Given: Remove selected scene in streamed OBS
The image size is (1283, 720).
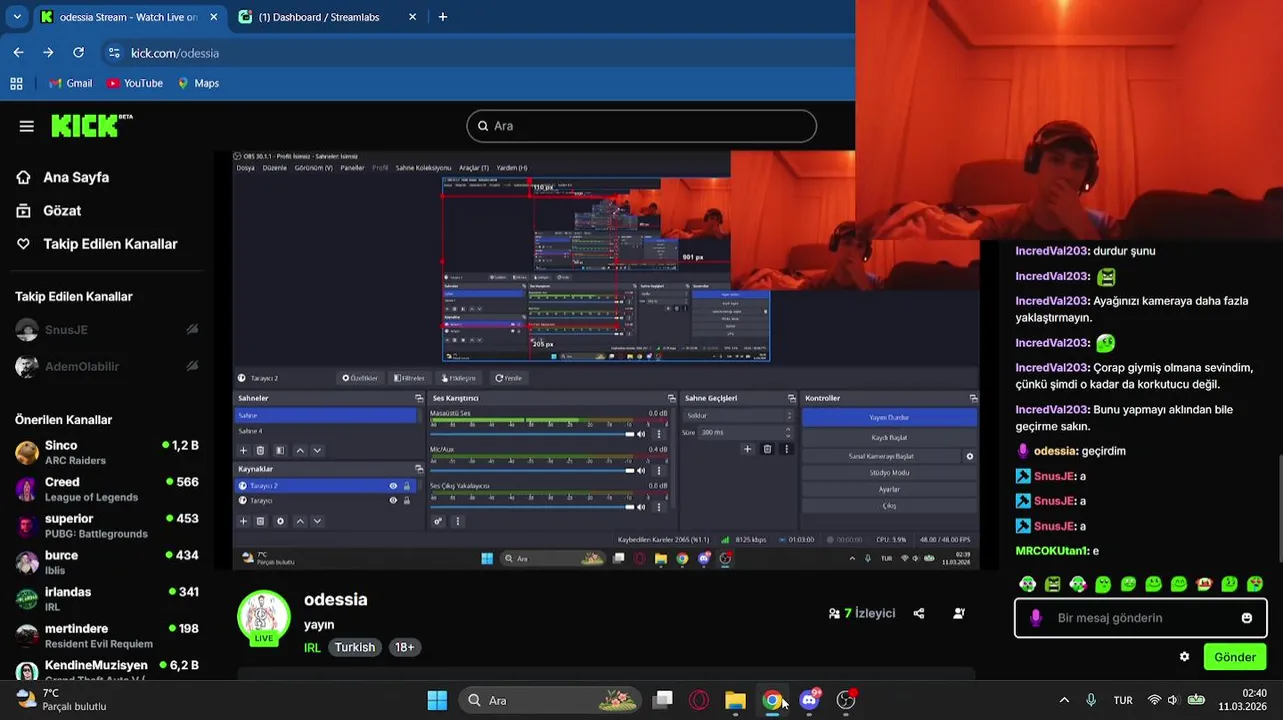Looking at the screenshot, I should tap(261, 451).
